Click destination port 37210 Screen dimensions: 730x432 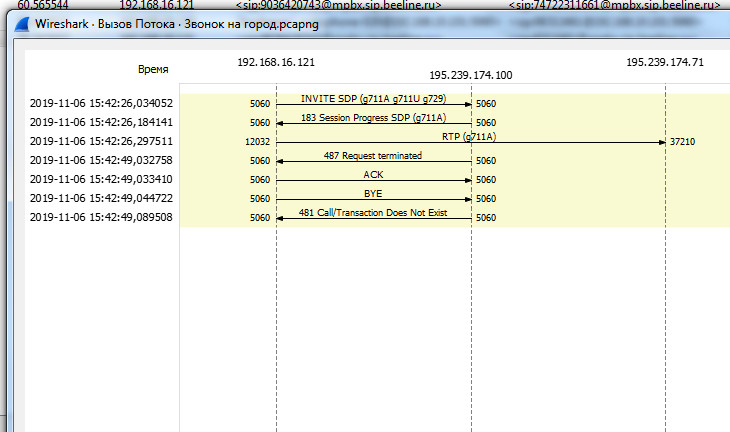[683, 142]
